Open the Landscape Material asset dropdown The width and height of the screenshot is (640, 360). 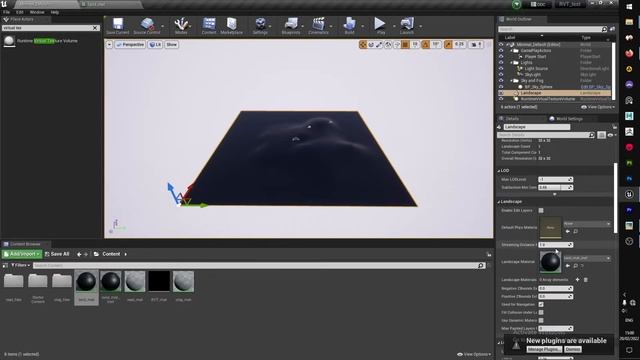click(x=587, y=258)
